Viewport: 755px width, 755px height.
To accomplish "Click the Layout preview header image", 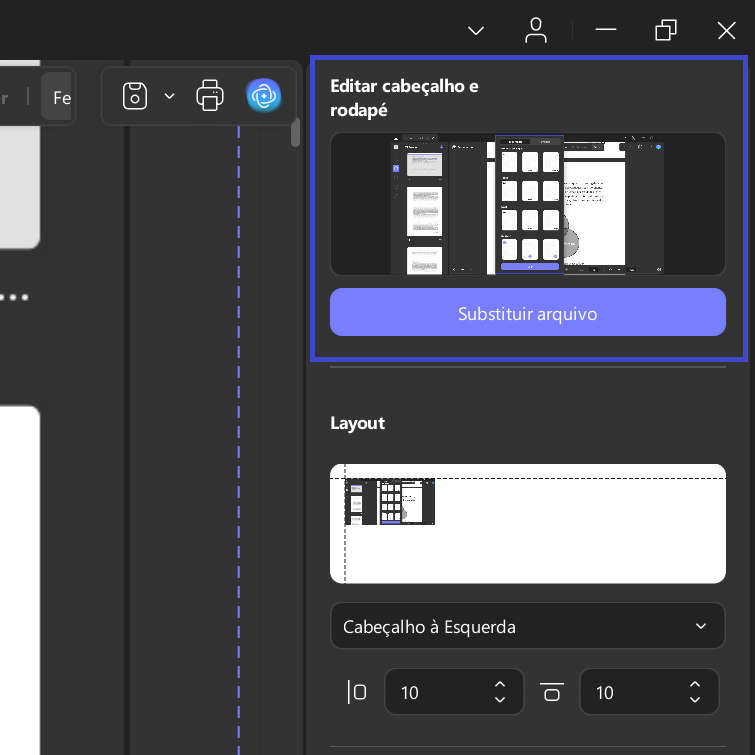I will pyautogui.click(x=390, y=502).
